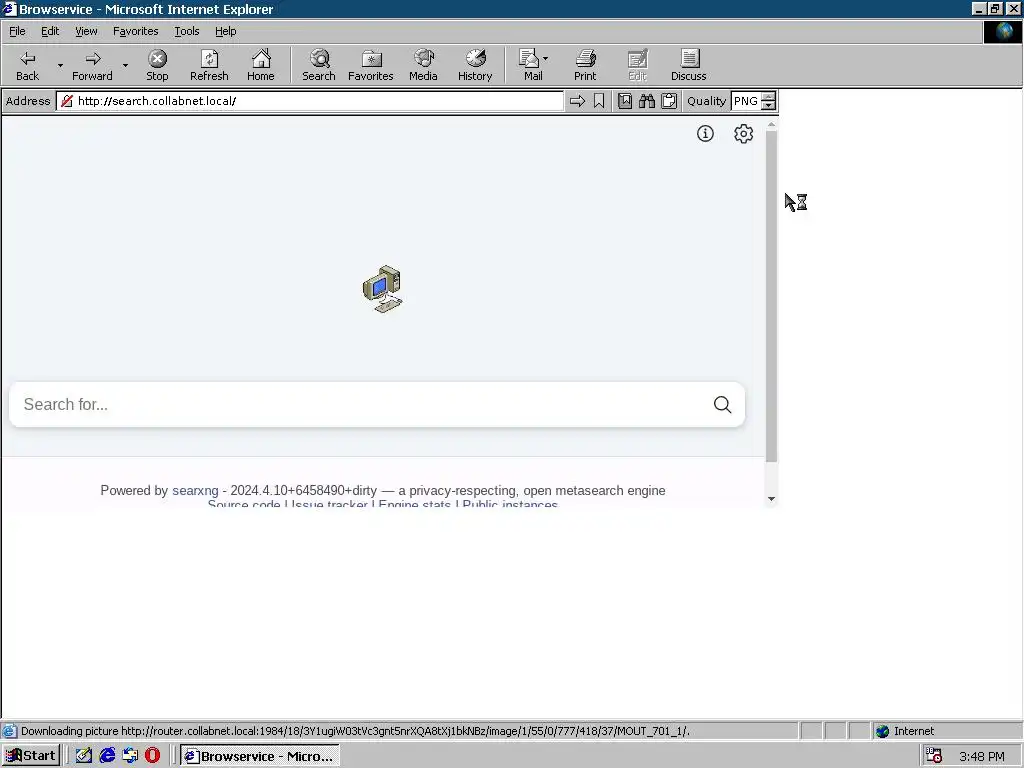Open the Favorites toolbar pane
Screen dimensions: 1024x768
point(370,65)
